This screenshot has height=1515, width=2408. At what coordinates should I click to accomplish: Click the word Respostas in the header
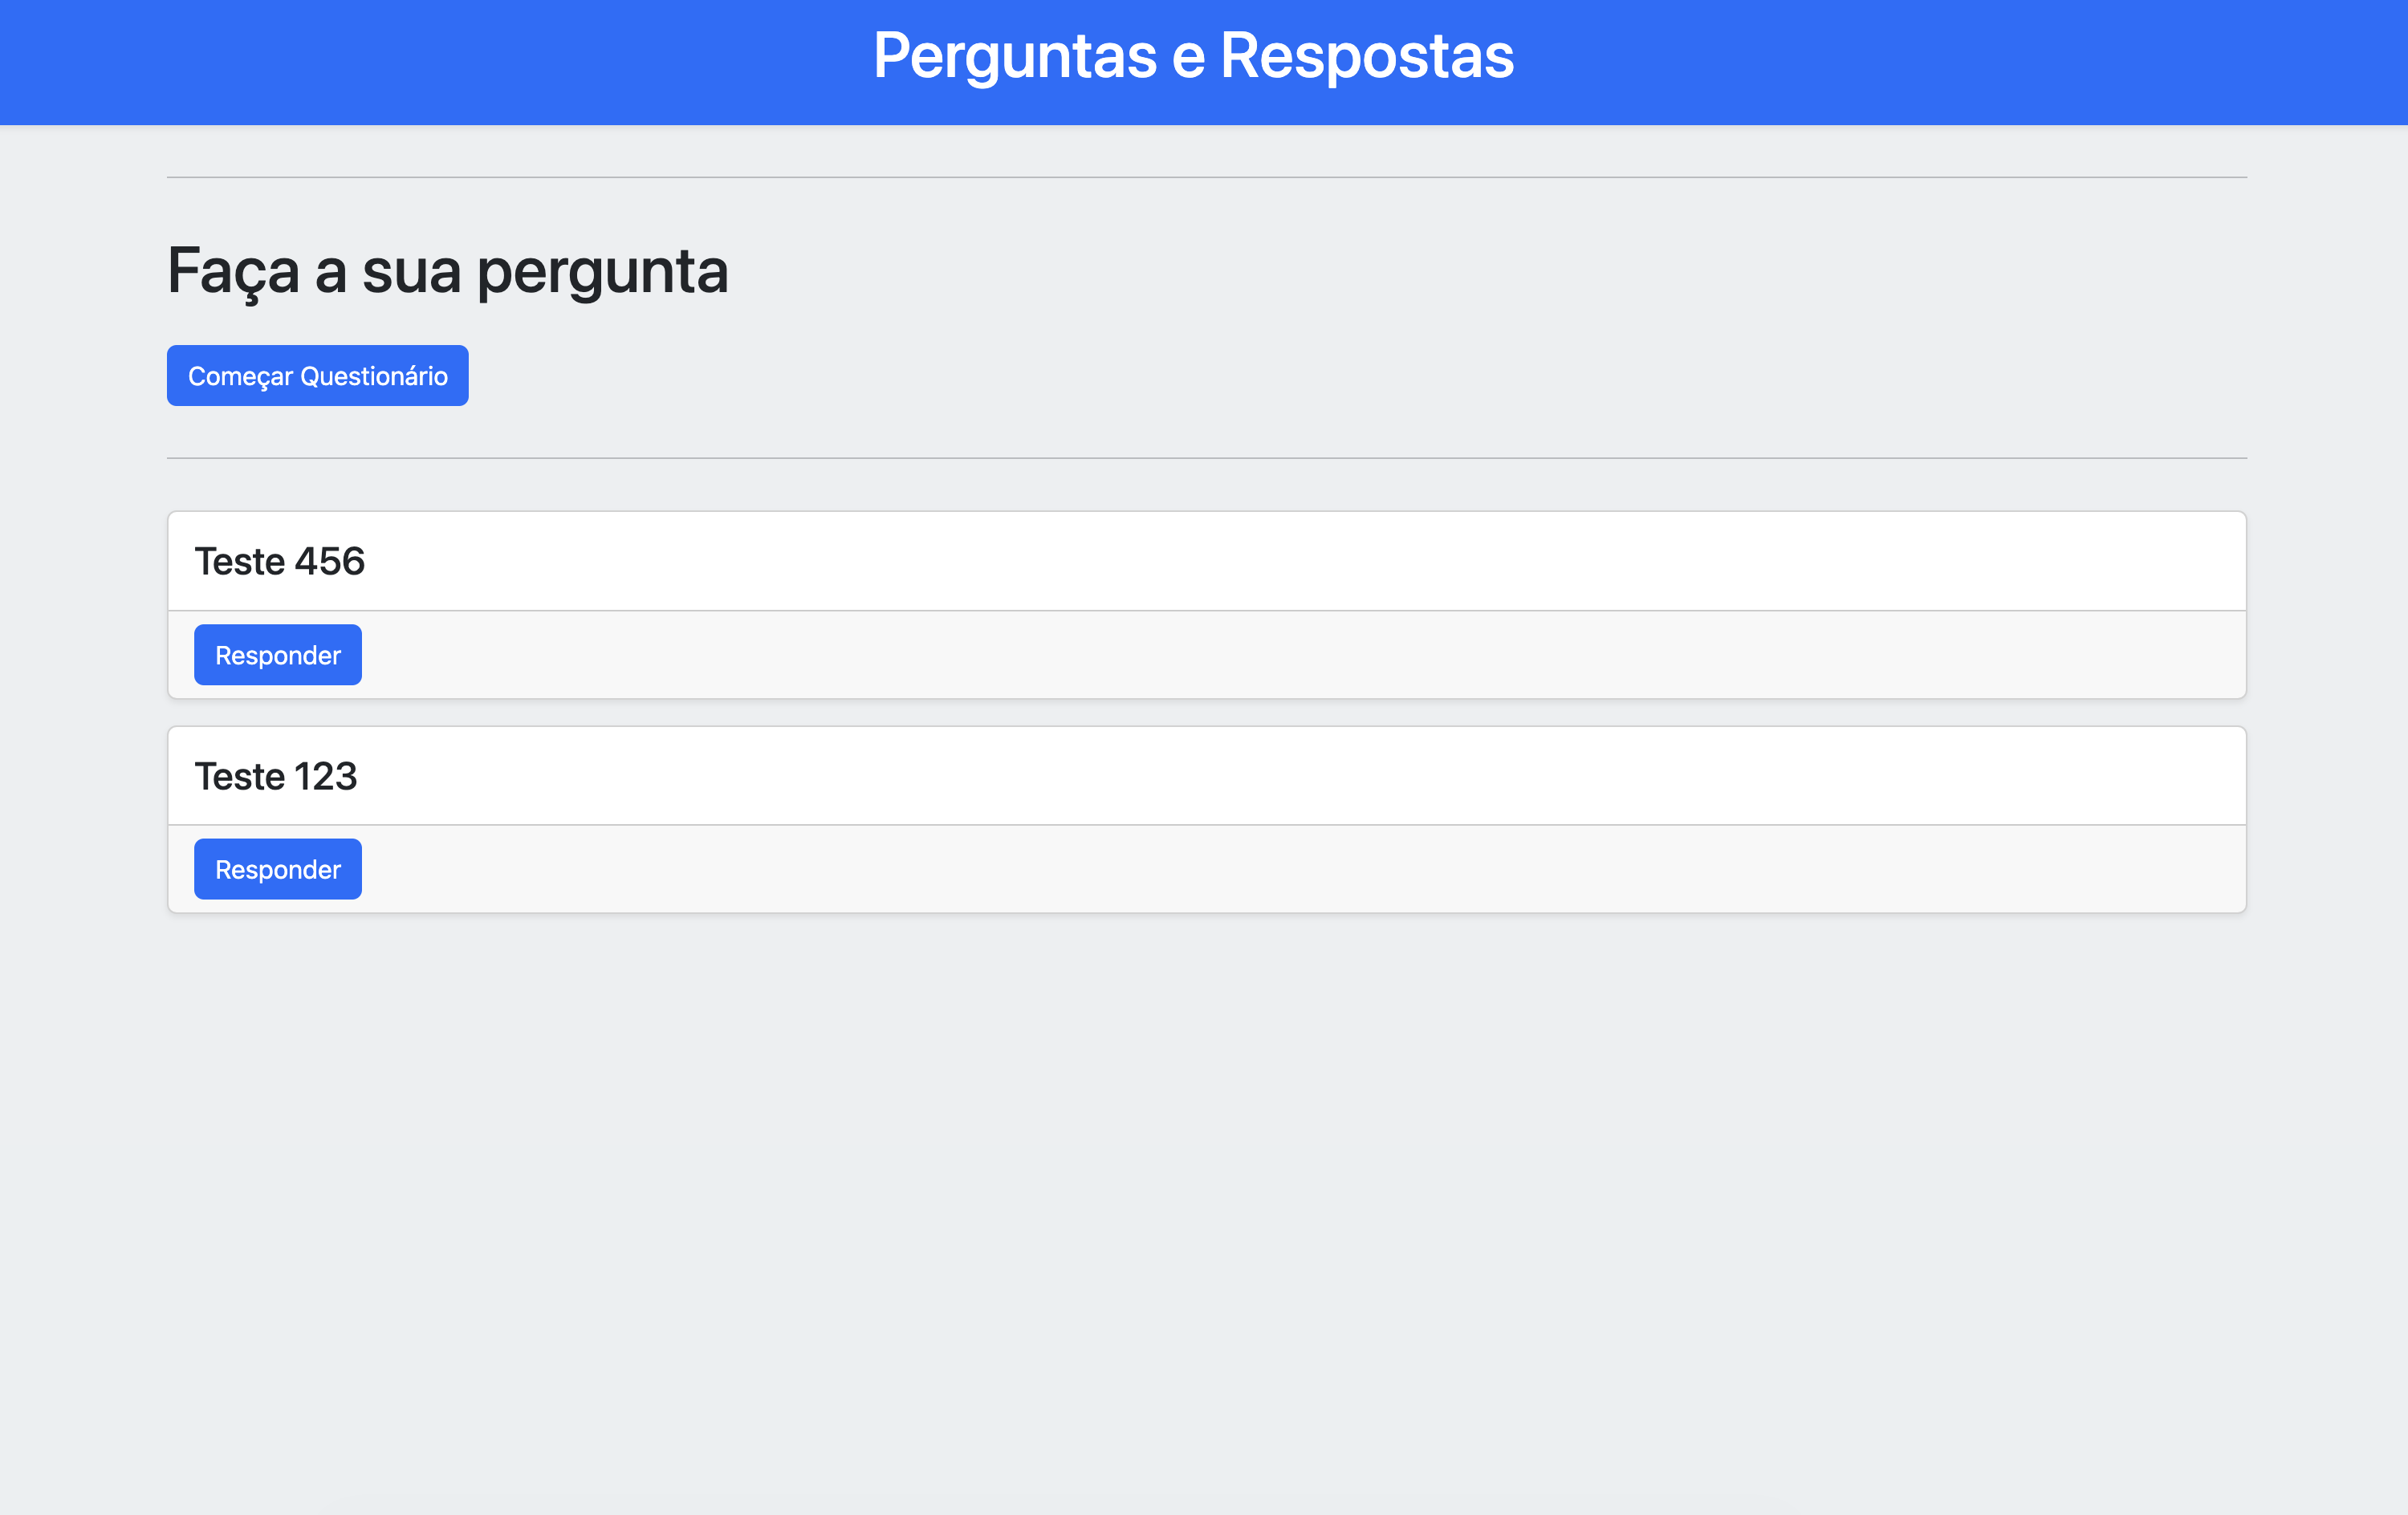1367,56
